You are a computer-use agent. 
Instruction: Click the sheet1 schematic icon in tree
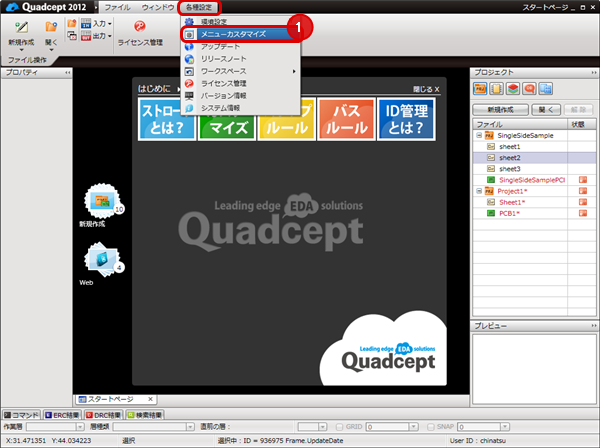(491, 147)
